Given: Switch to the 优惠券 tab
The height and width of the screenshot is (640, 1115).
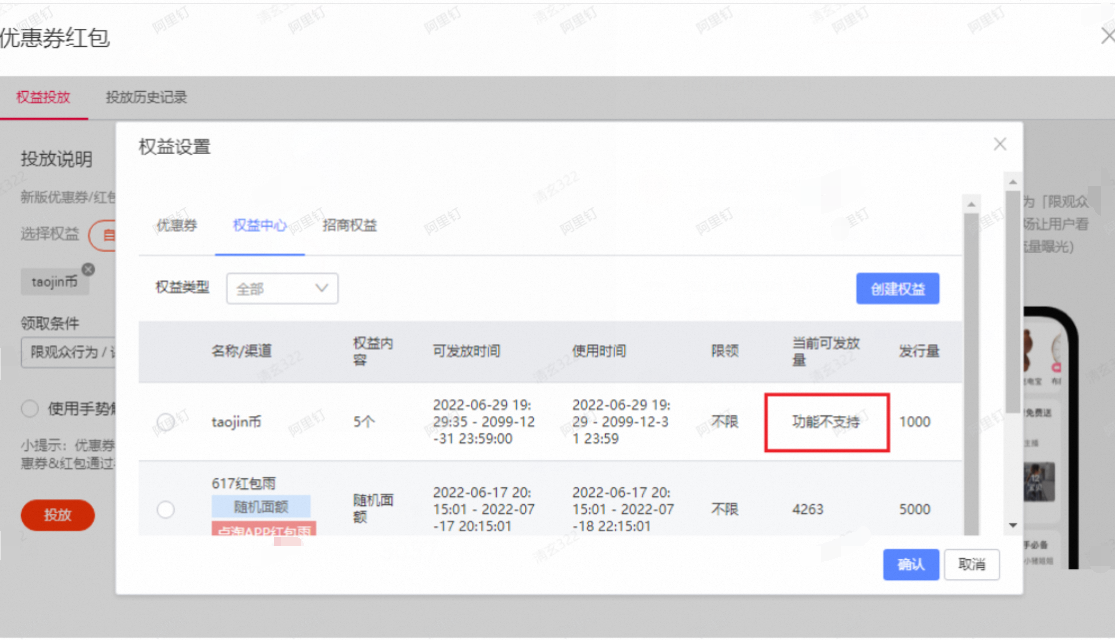Looking at the screenshot, I should (x=176, y=225).
